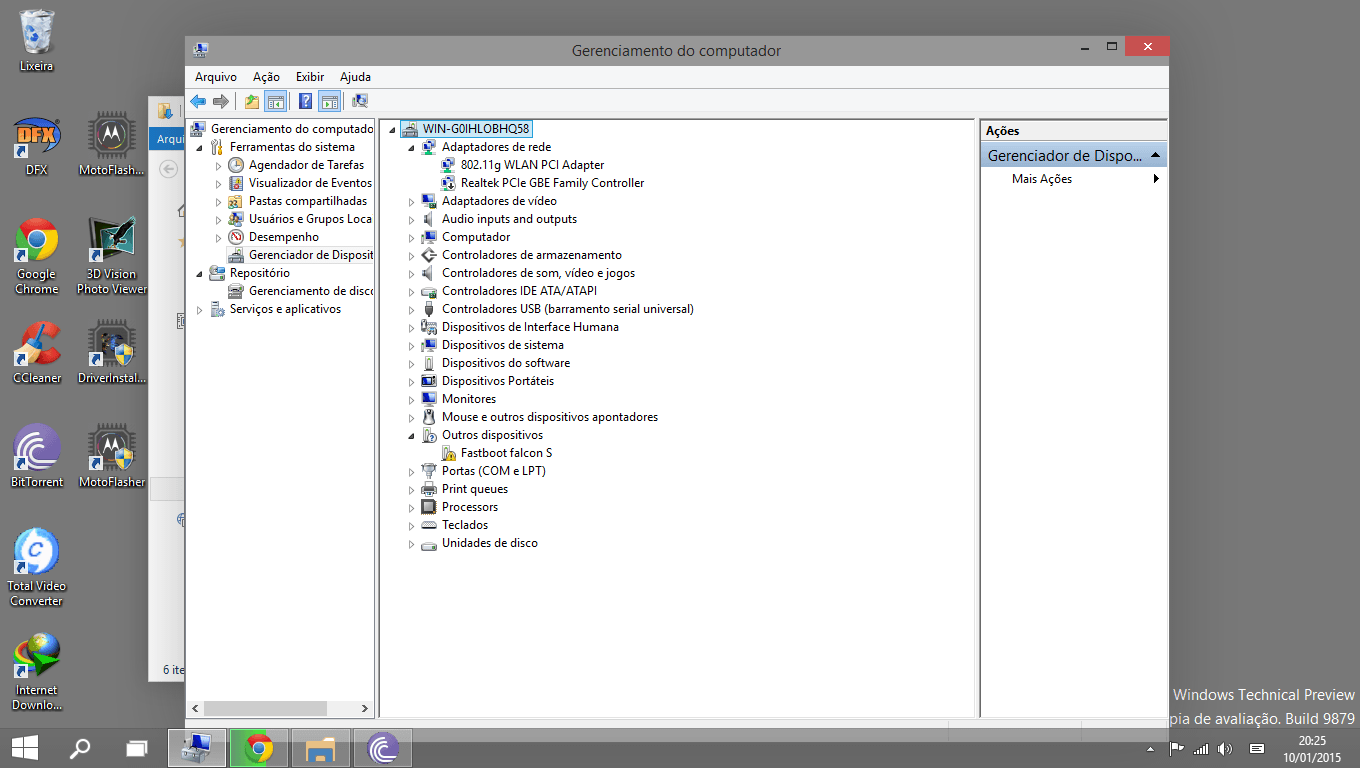Viewport: 1360px width, 768px height.
Task: Click the Back arrow toolbar button
Action: click(198, 101)
